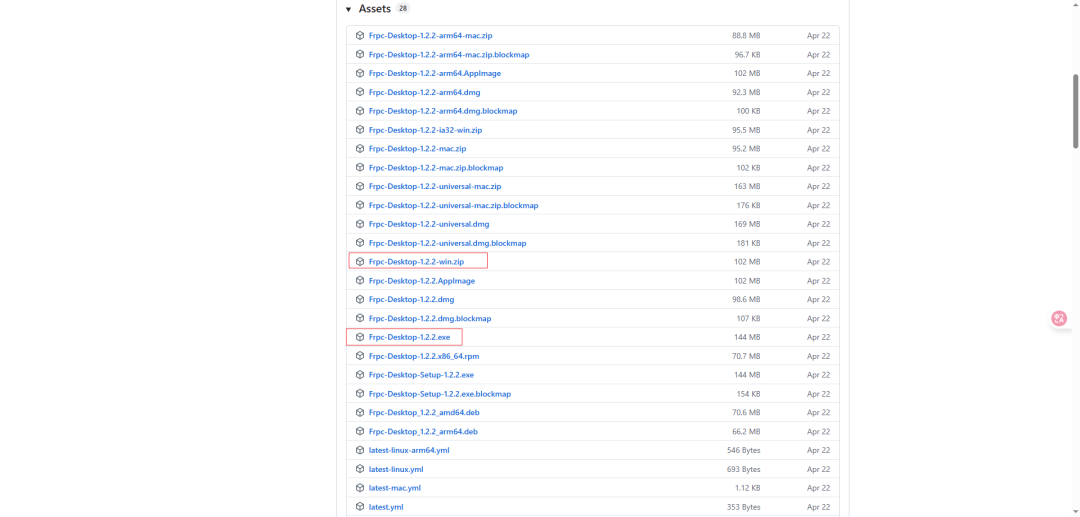The height and width of the screenshot is (517, 1080).
Task: Click package icon beside Frpc-Desktop-1.2.2-win.zip
Action: tap(360, 262)
